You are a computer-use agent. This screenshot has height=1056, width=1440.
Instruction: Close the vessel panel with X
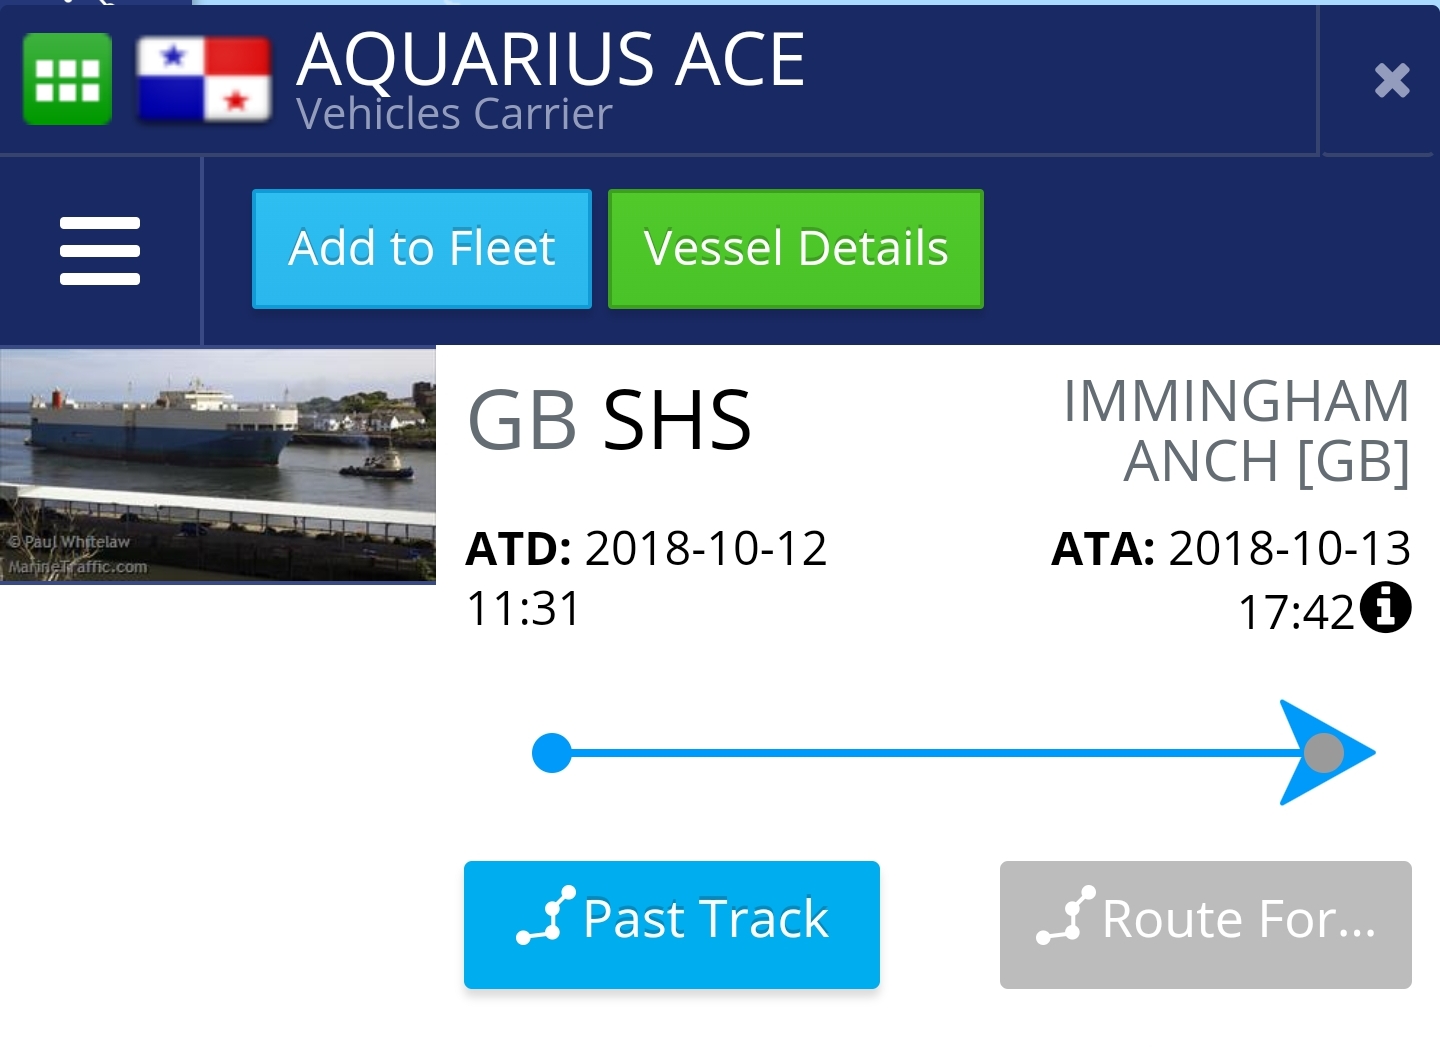point(1391,80)
